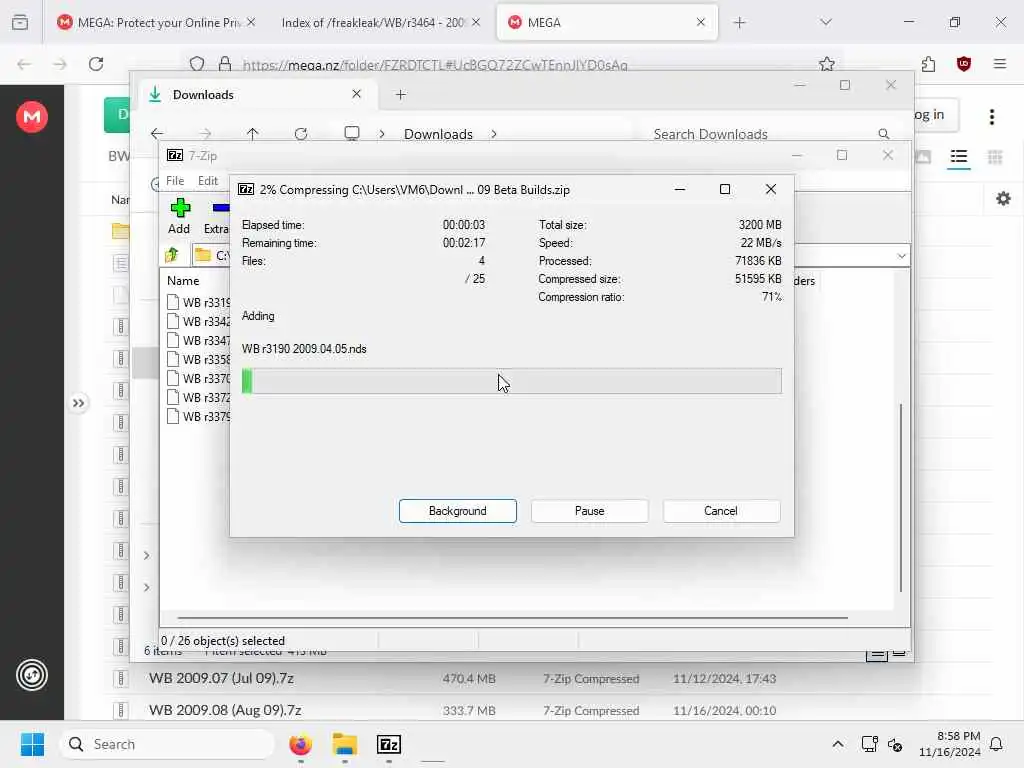Open notifications bell in taskbar
The image size is (1024, 768).
point(996,744)
